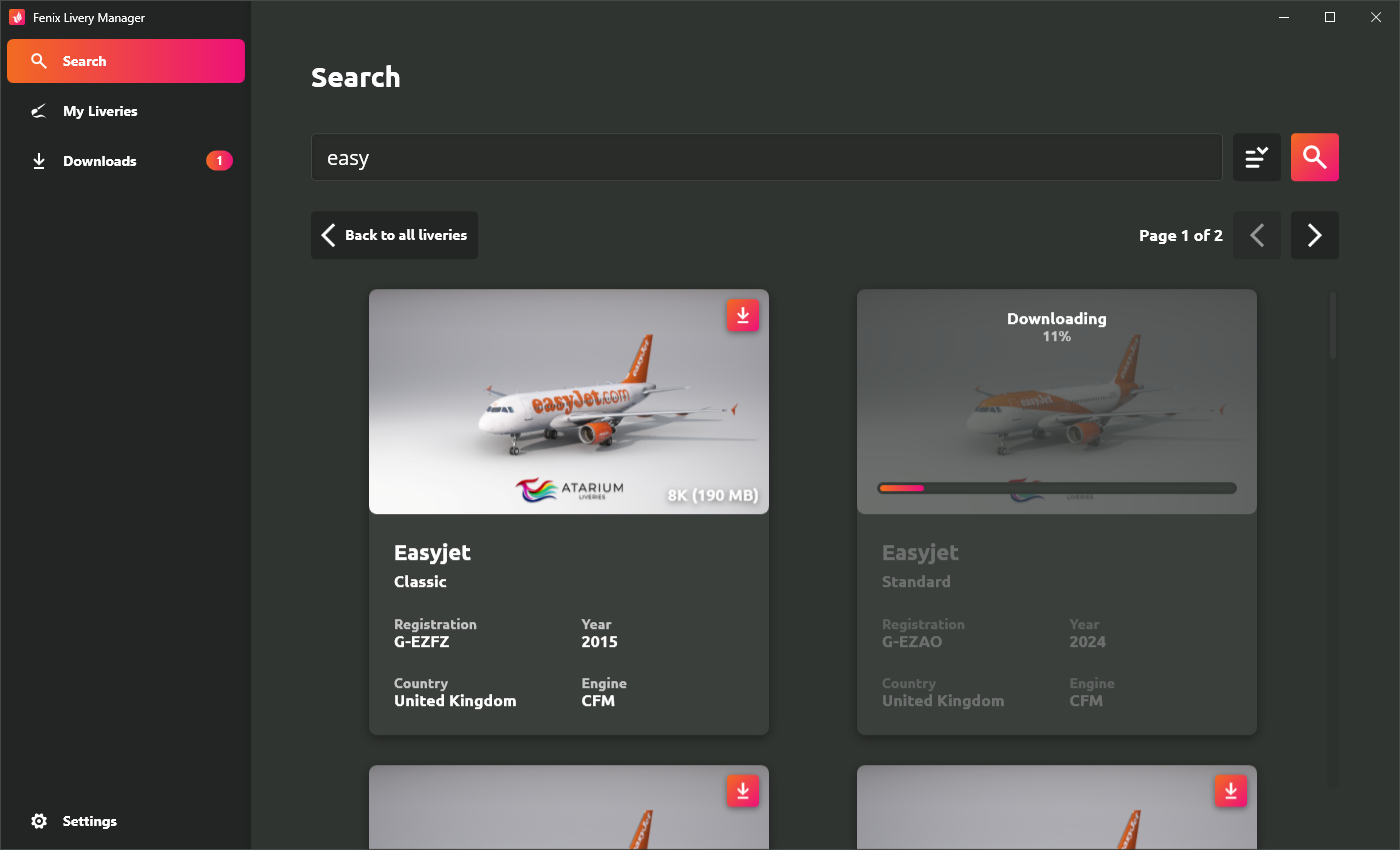
Task: Download the bottom-left livery card
Action: 742,791
